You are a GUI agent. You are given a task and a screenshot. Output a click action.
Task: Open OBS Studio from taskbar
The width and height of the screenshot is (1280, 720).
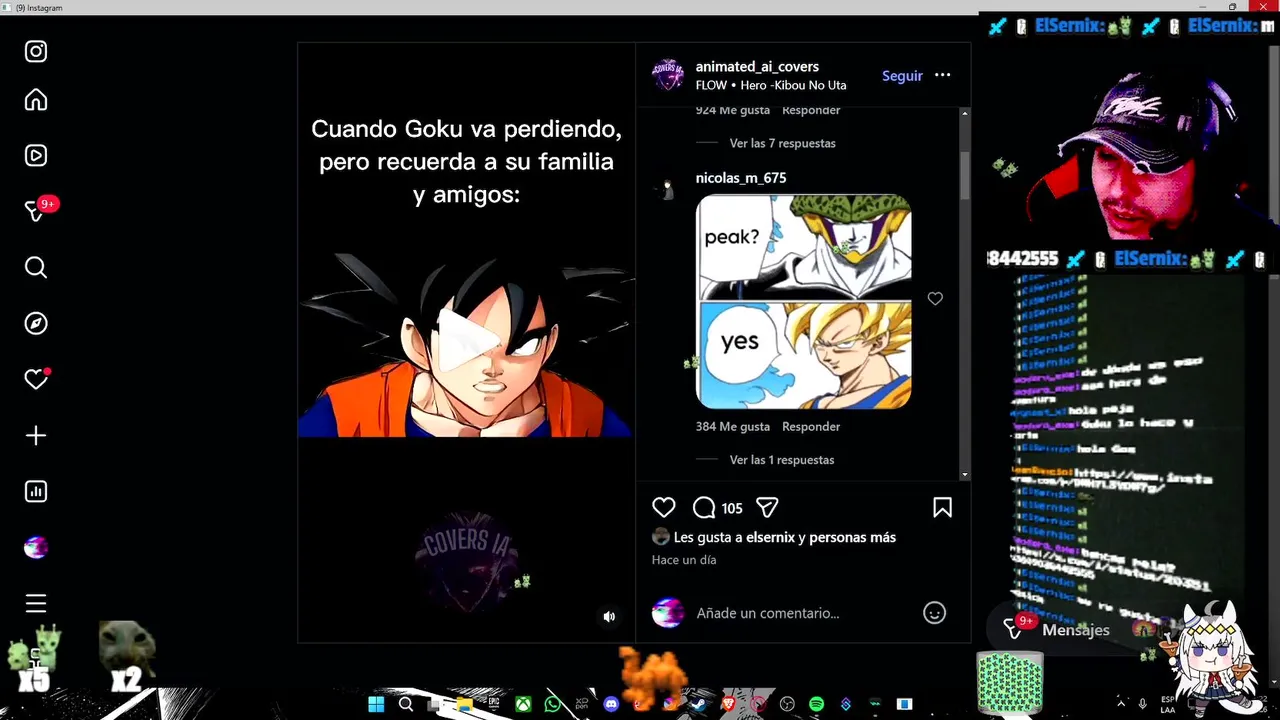coord(787,704)
